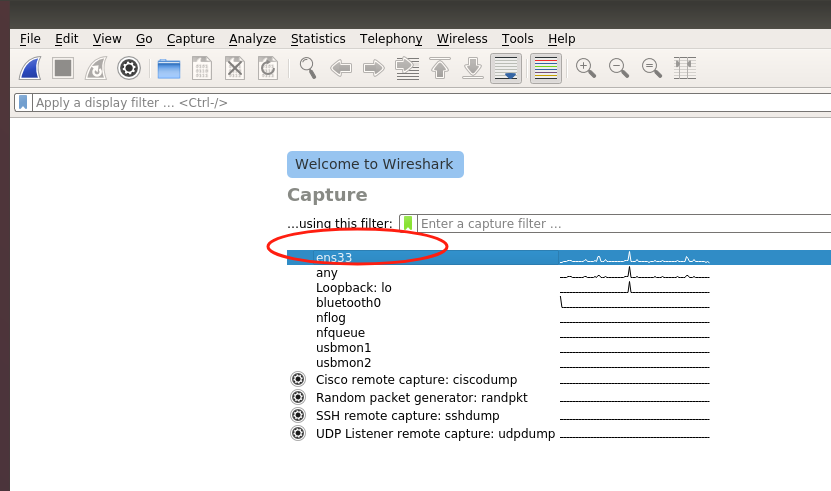Reset text to normal size icon
This screenshot has width=831, height=491.
point(651,68)
